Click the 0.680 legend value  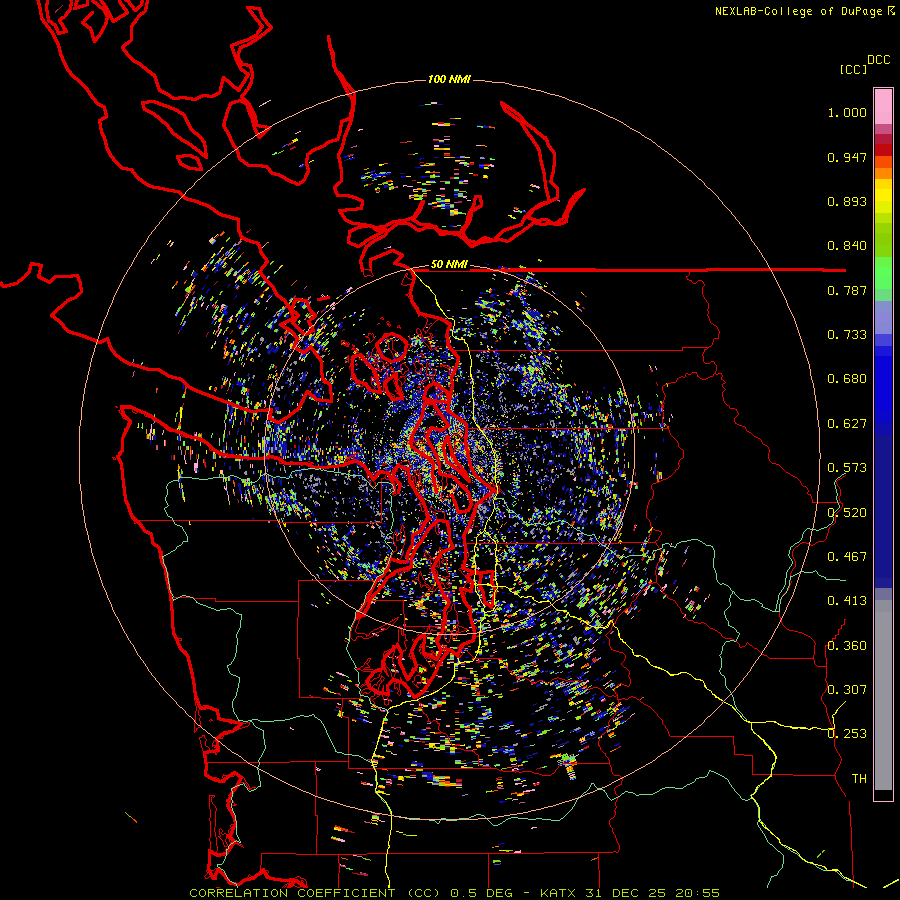pyautogui.click(x=847, y=379)
